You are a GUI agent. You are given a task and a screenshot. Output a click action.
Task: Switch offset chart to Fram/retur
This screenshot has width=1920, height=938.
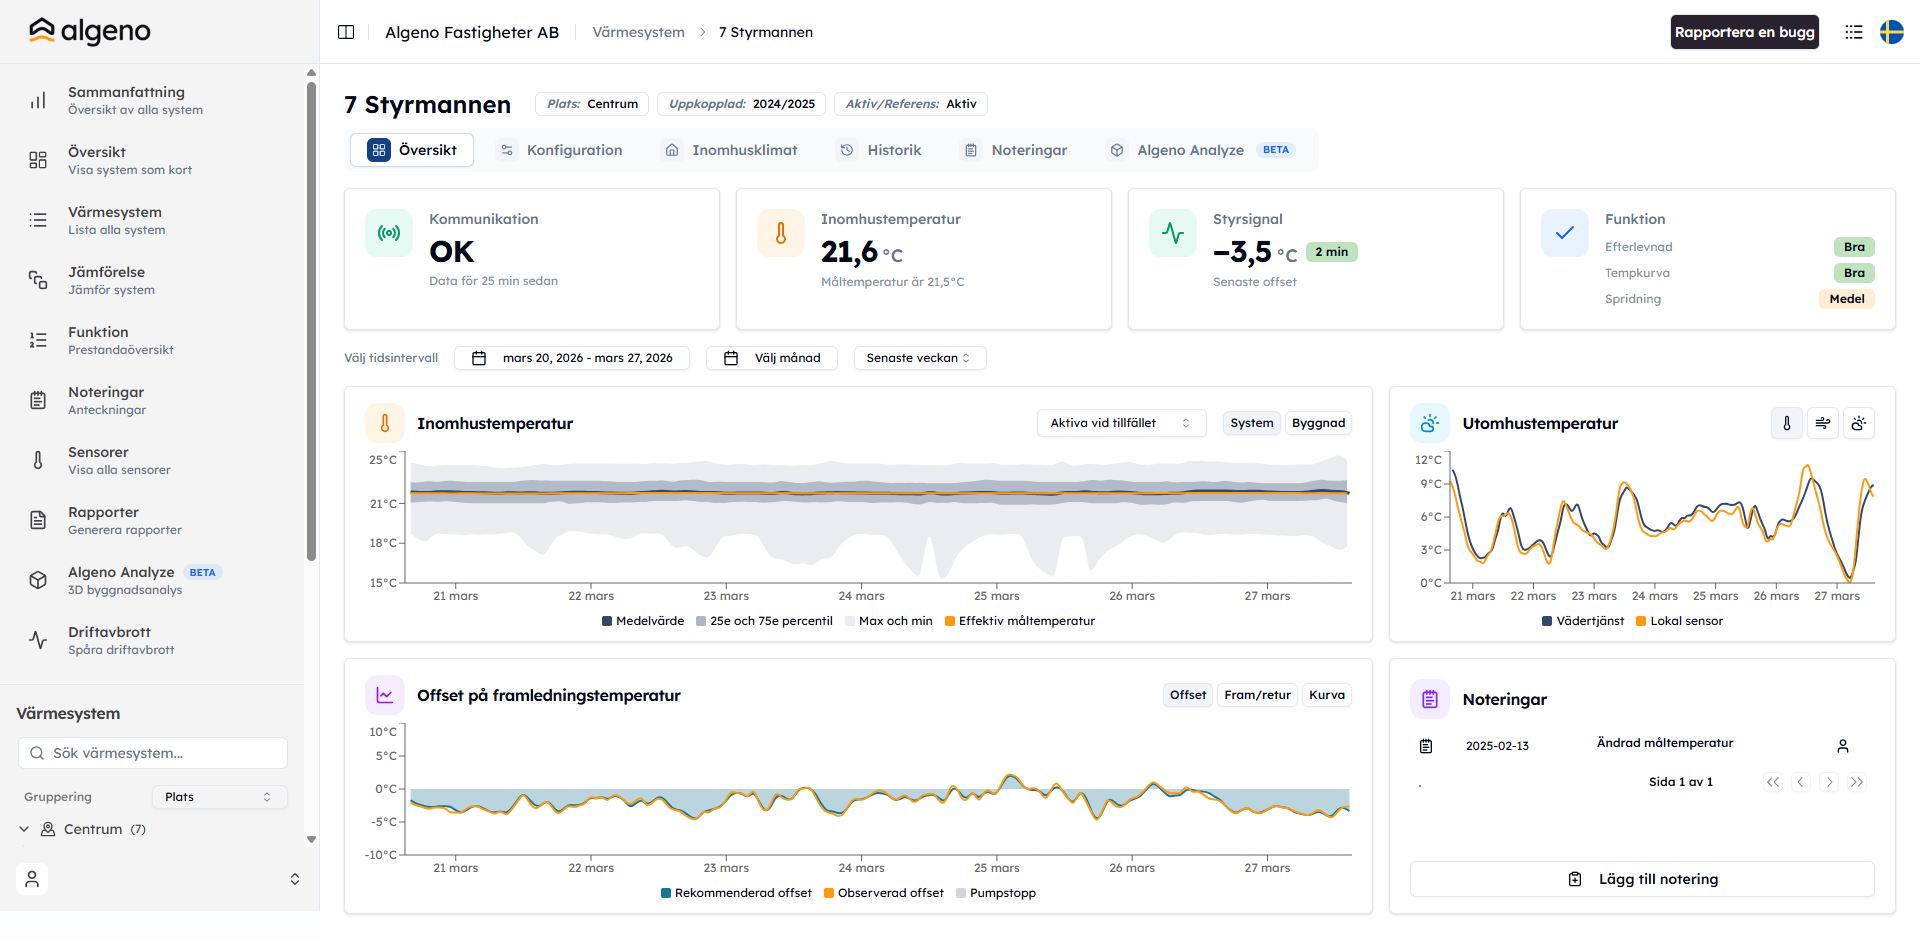coord(1257,695)
